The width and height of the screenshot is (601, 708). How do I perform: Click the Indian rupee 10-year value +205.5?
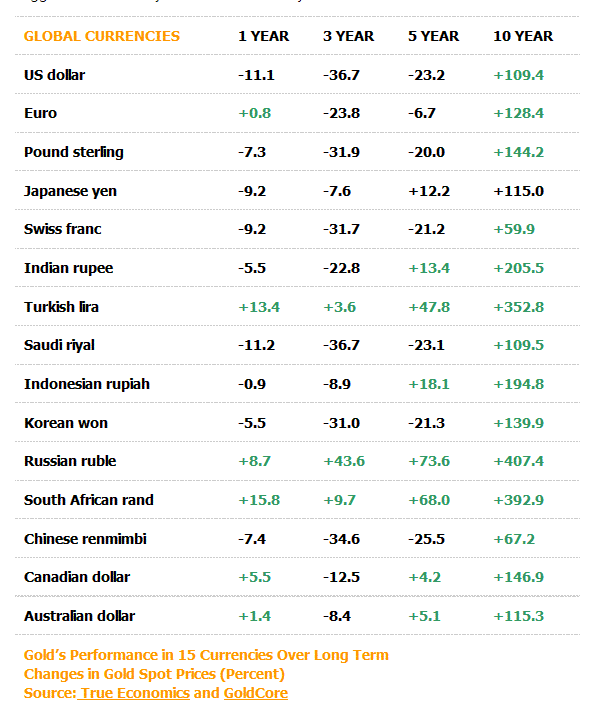(518, 268)
